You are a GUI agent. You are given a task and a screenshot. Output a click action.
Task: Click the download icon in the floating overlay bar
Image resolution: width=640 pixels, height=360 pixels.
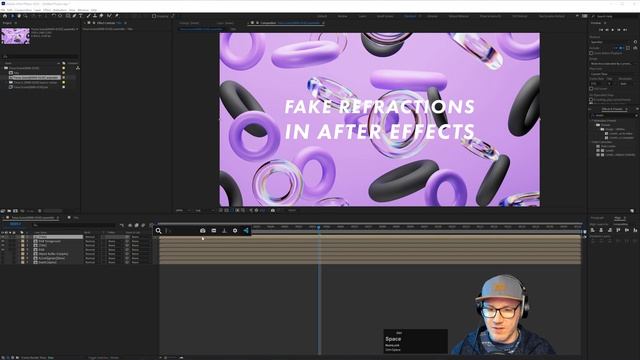tap(224, 231)
